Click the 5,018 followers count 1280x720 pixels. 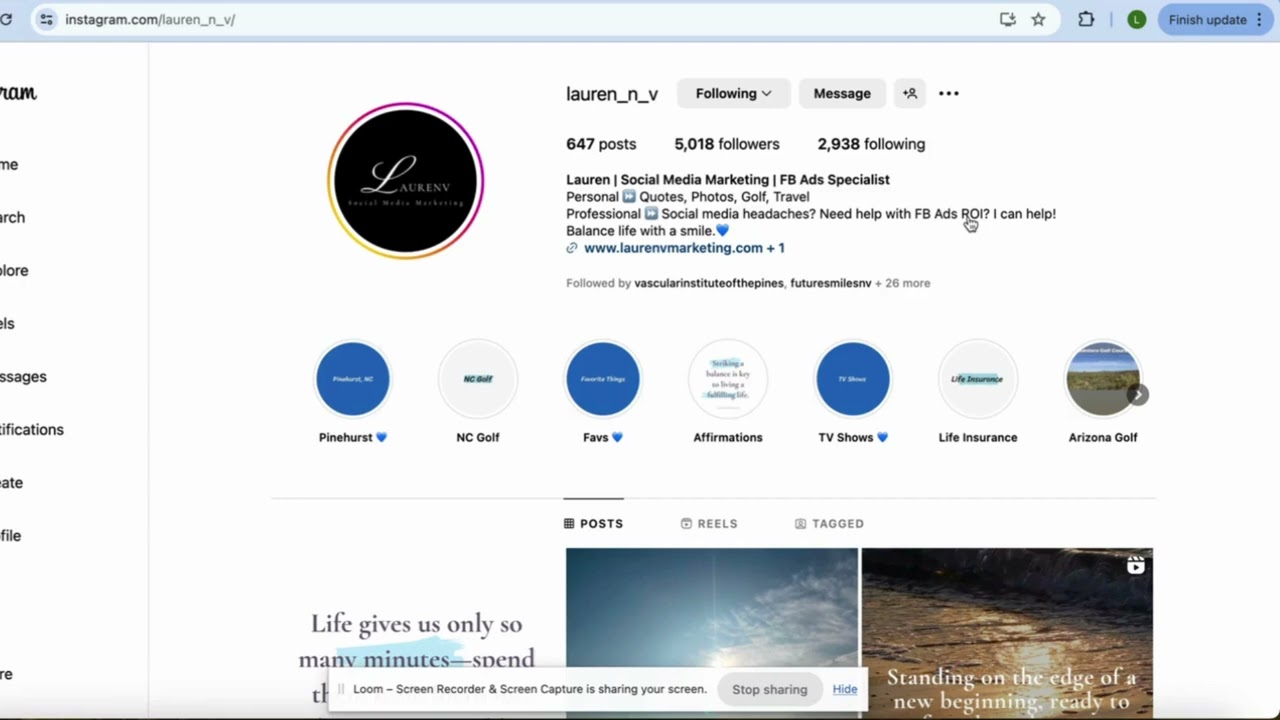click(727, 144)
